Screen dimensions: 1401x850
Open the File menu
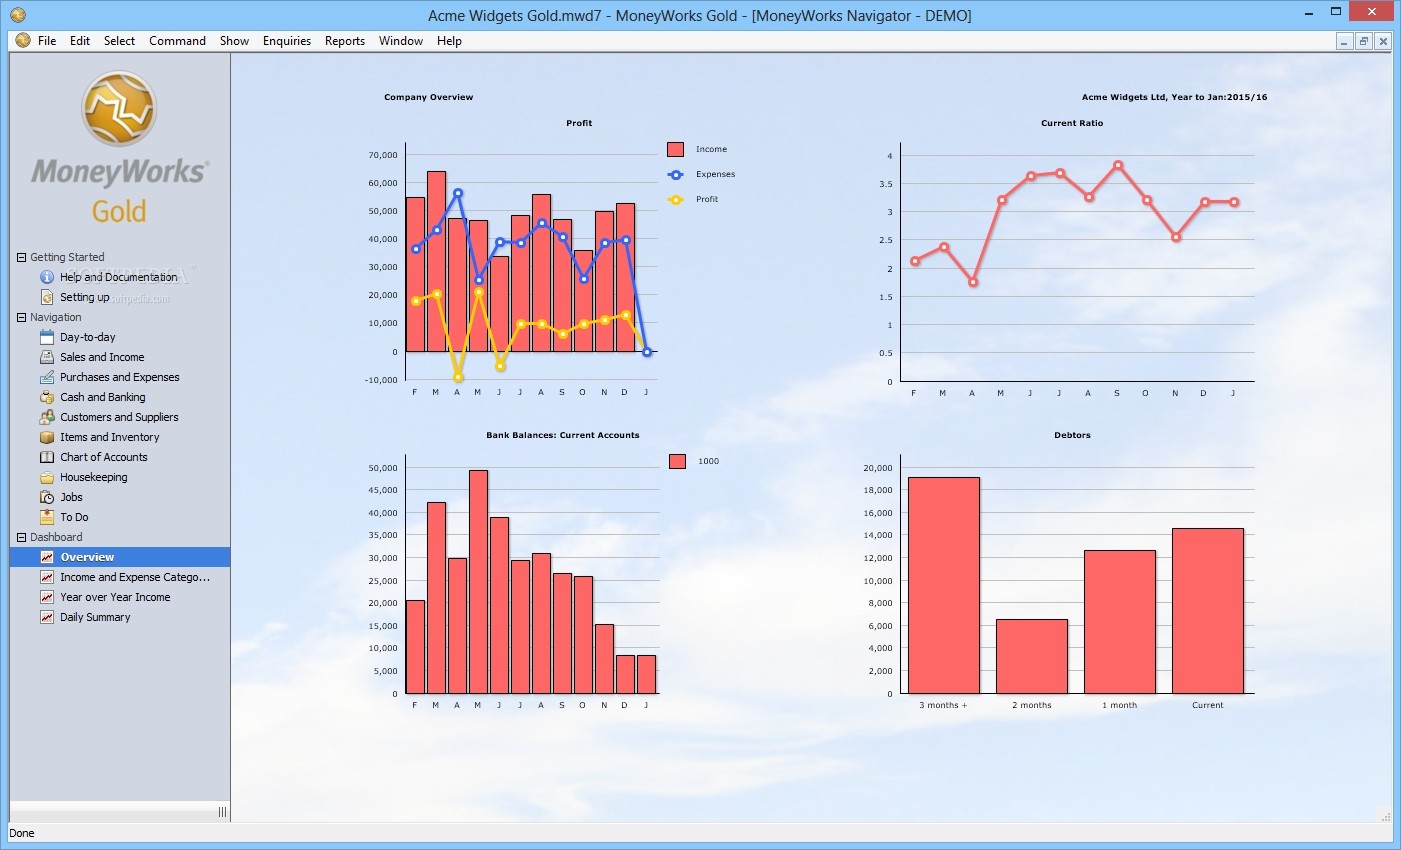47,41
